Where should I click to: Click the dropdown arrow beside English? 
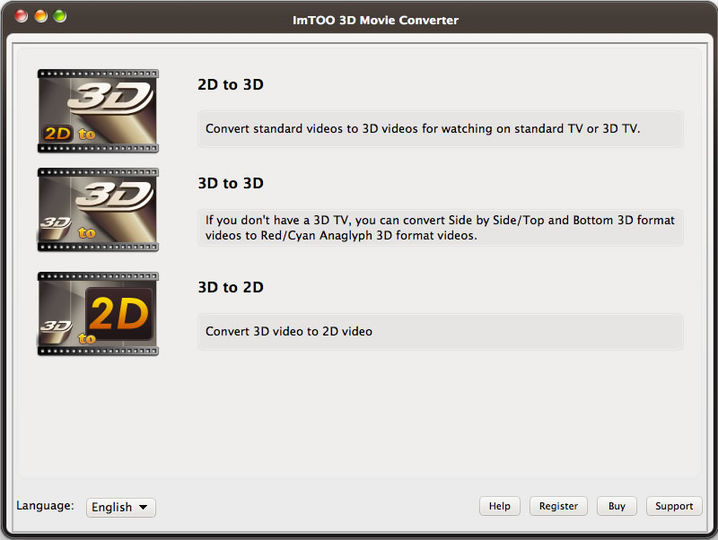coord(144,507)
